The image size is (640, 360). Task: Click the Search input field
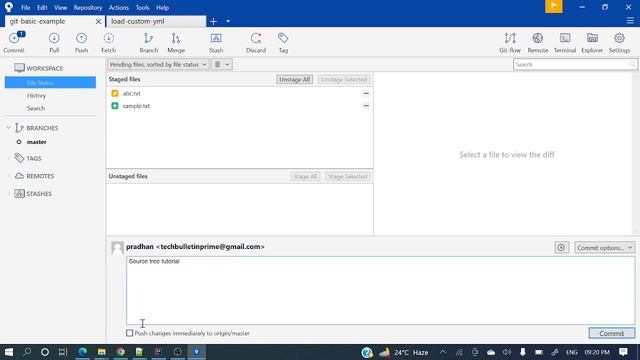pos(575,64)
